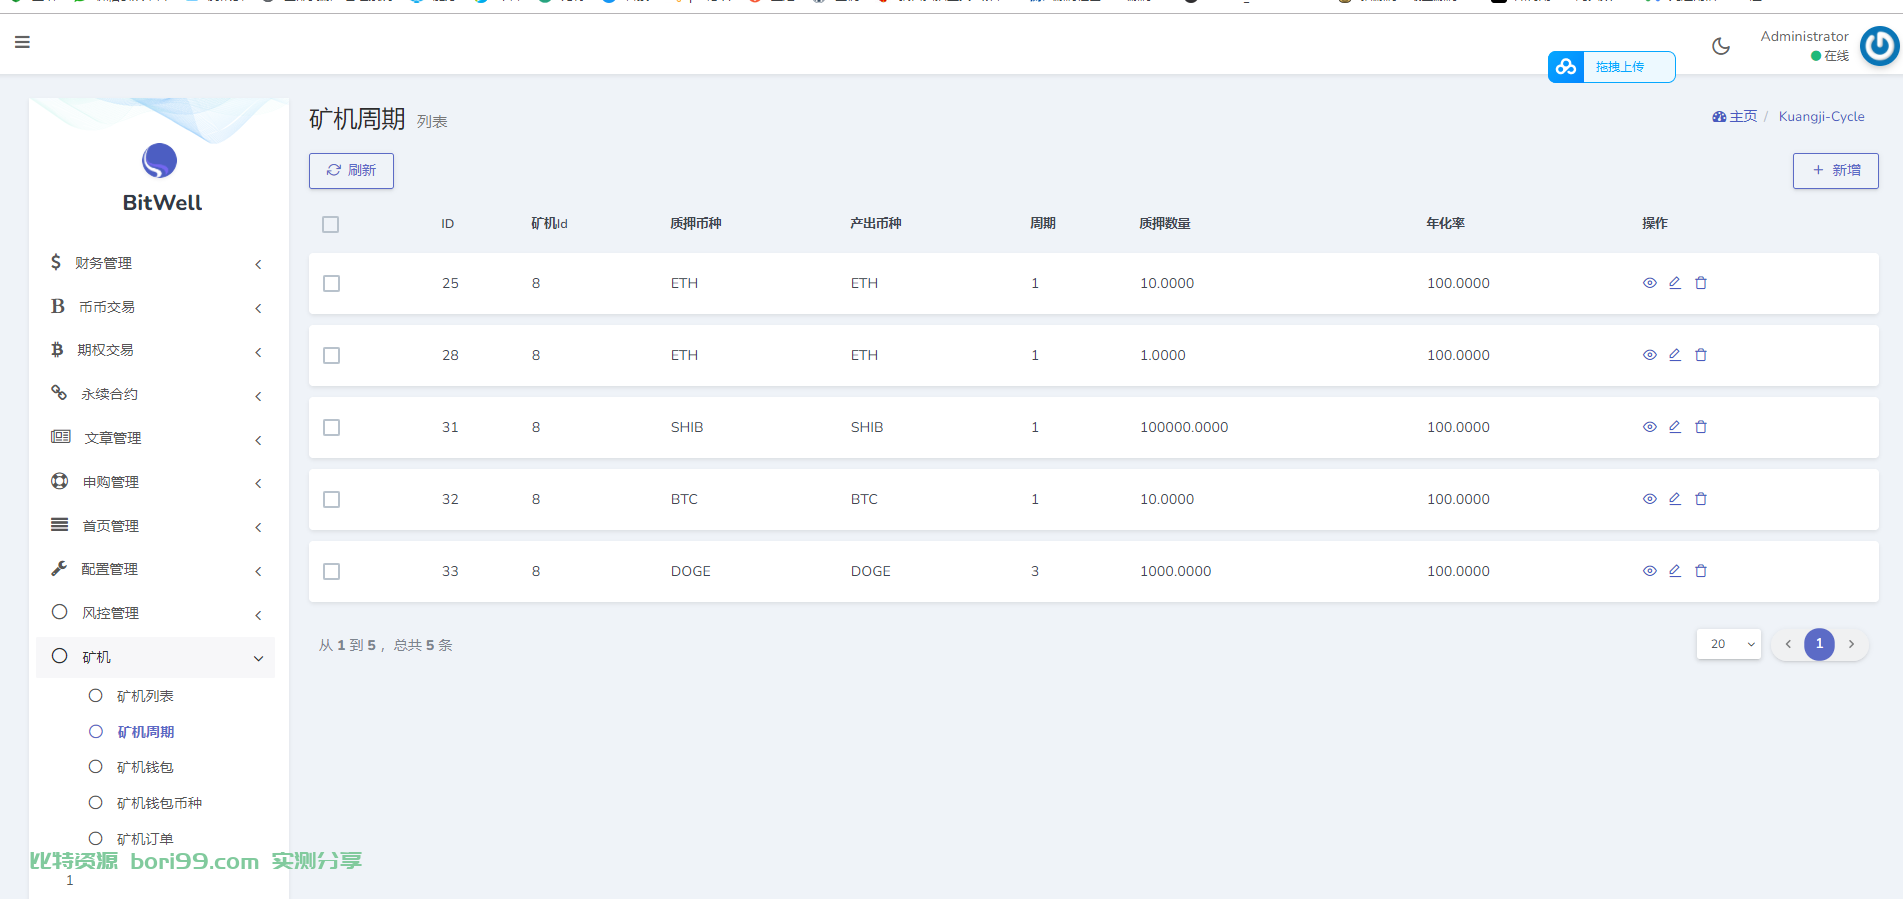Expand the 财务管理 menu chevron
The height and width of the screenshot is (899, 1903).
point(258,264)
